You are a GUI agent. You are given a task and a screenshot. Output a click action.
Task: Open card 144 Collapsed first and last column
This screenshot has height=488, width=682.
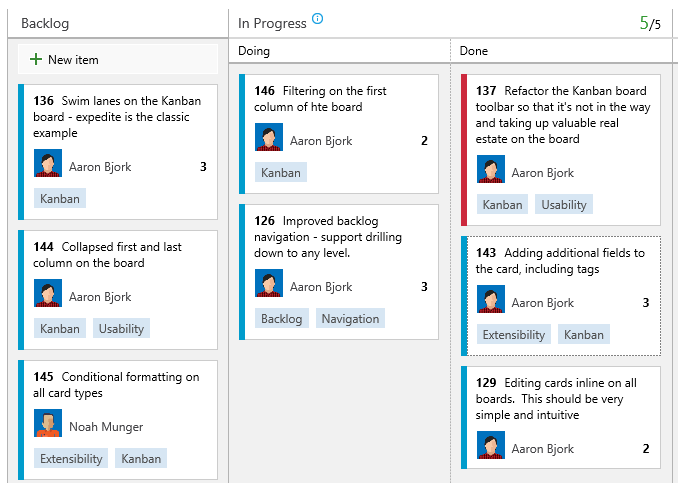[x=107, y=255]
